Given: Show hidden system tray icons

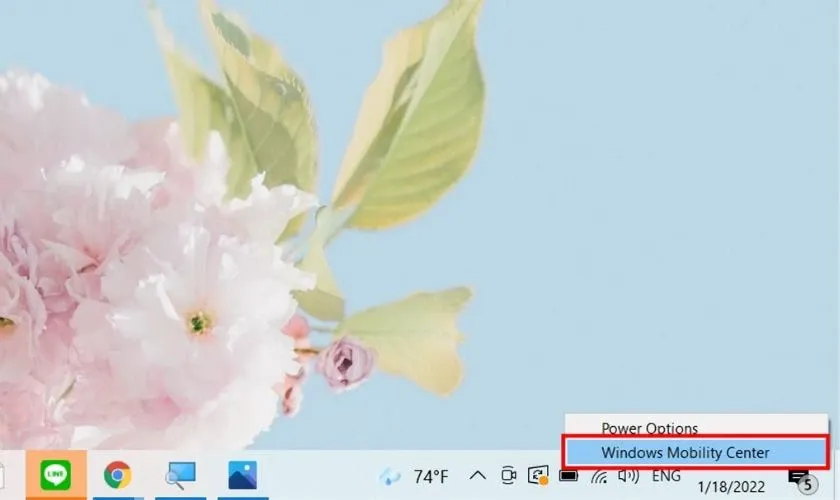Looking at the screenshot, I should coord(477,475).
